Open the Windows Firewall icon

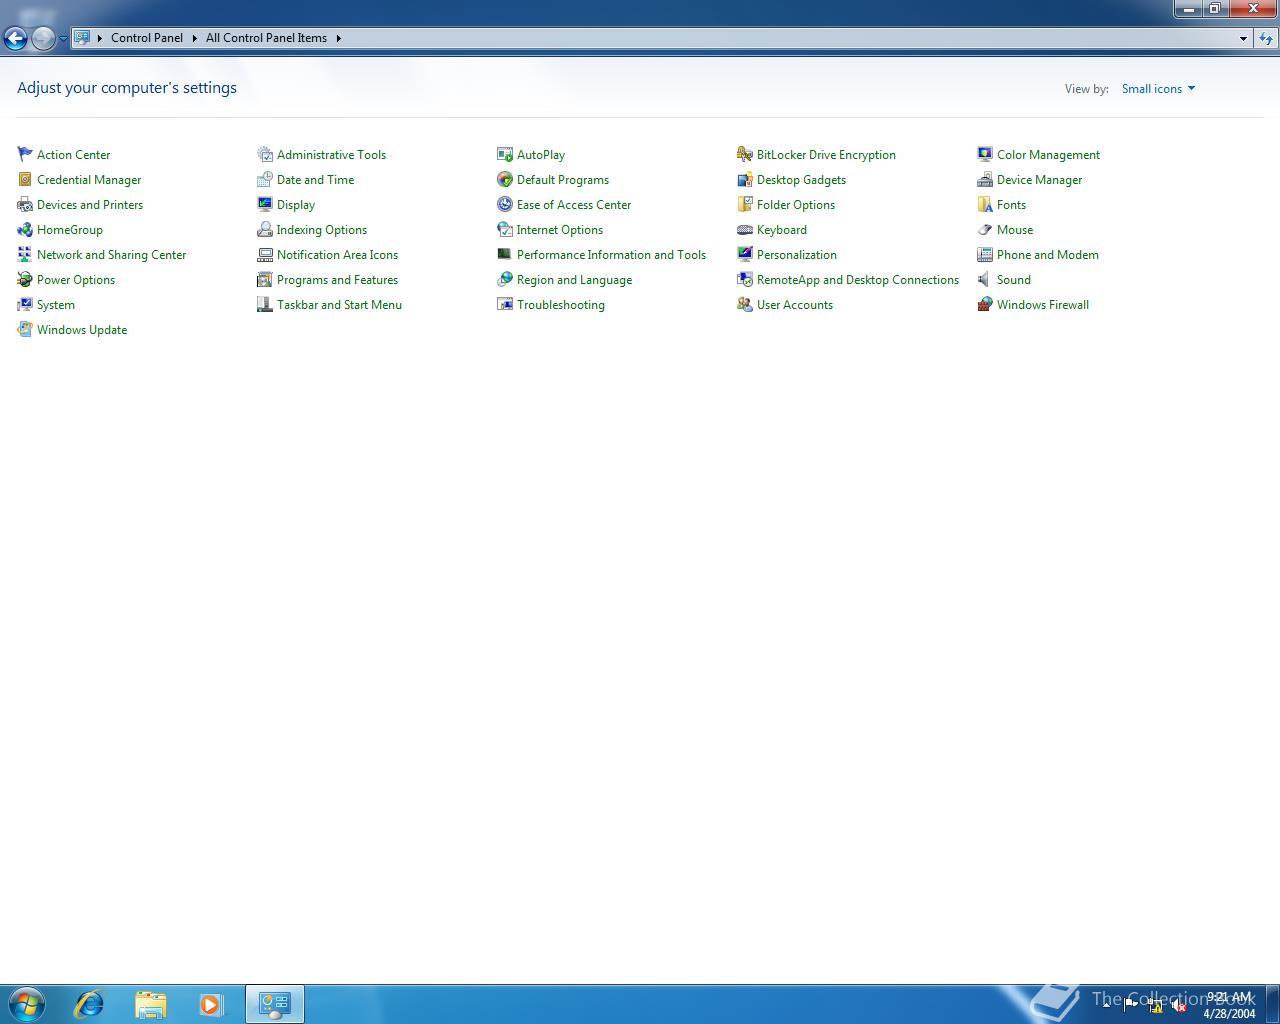pyautogui.click(x=985, y=304)
